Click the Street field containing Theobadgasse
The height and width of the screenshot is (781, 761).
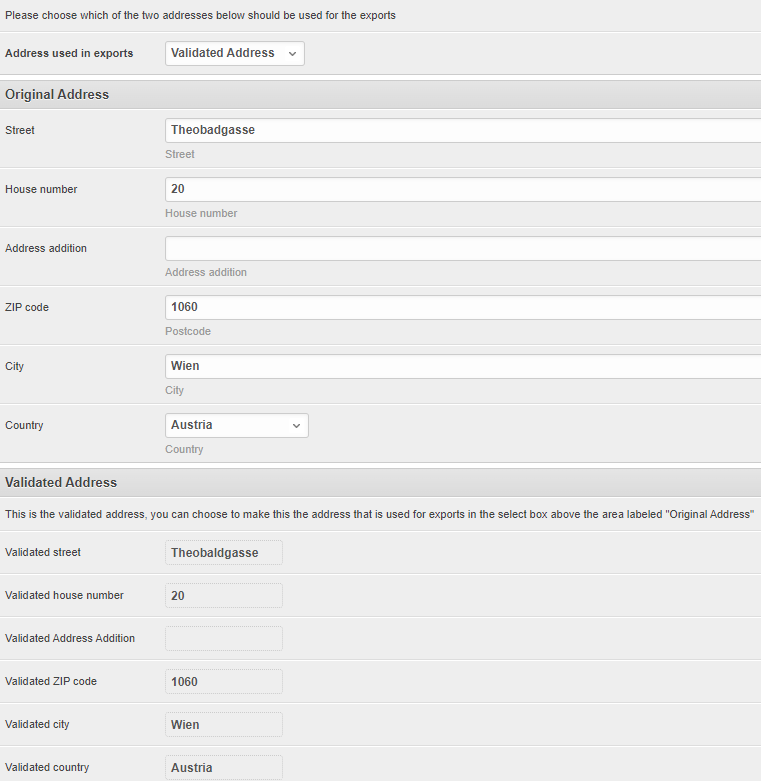click(463, 130)
